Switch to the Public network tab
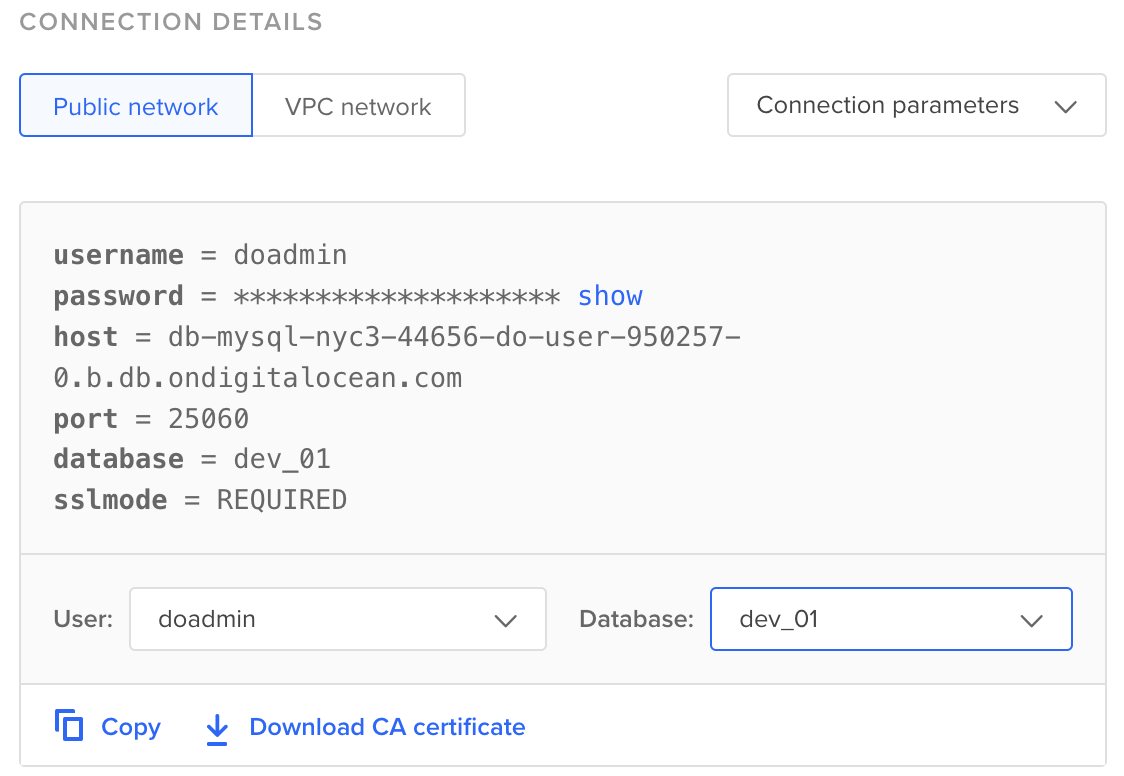 (x=136, y=105)
